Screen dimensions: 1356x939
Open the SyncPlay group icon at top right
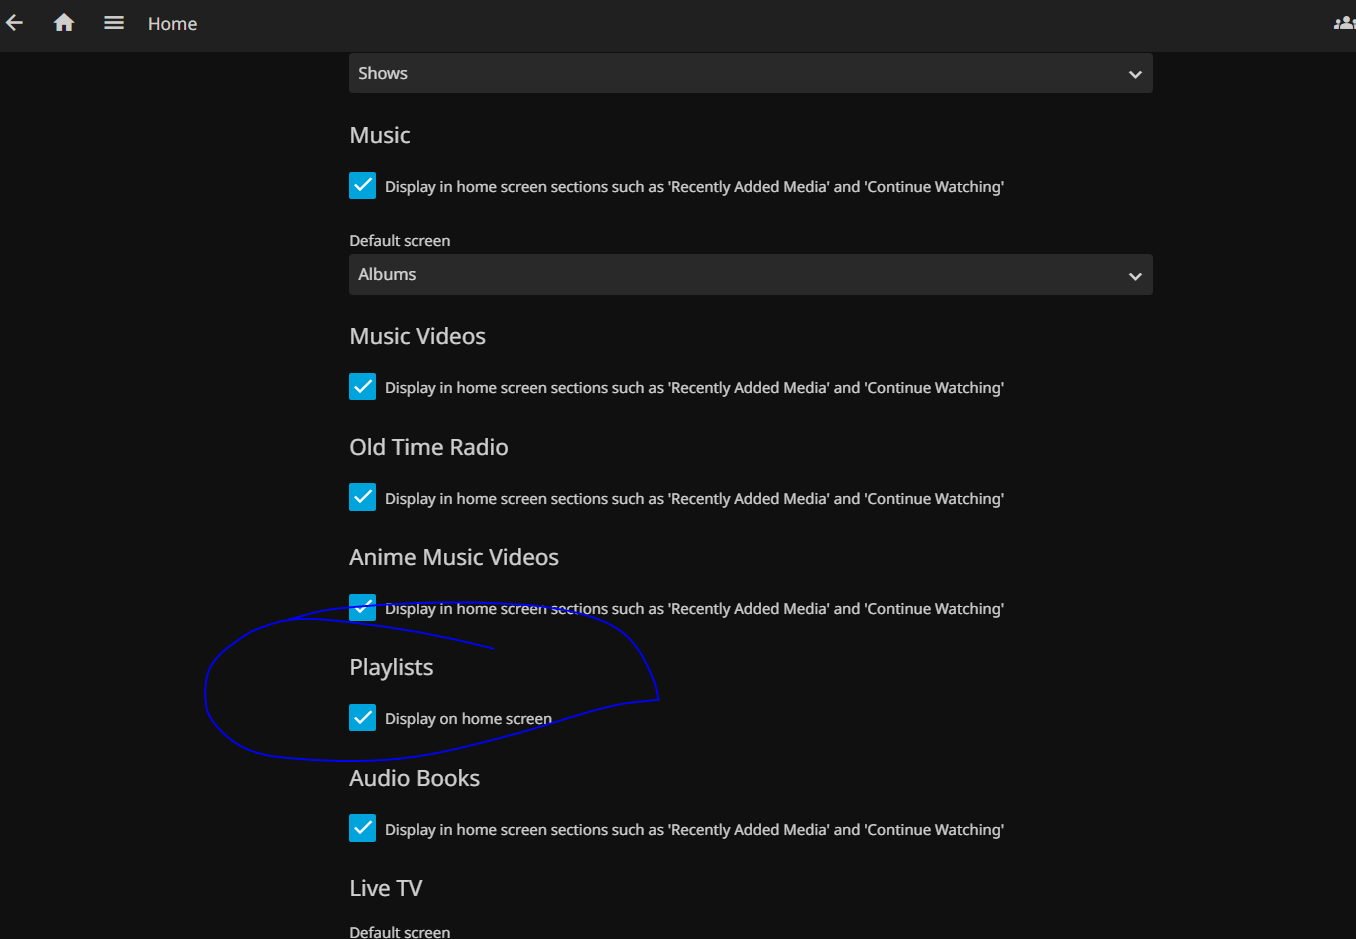pos(1344,23)
